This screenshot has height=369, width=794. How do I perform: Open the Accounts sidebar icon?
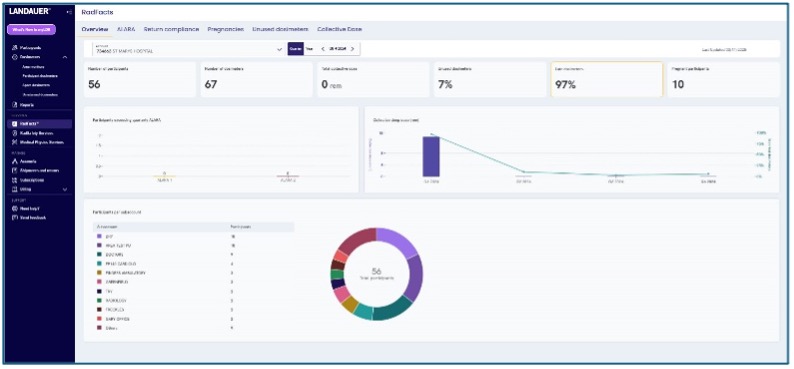(15, 161)
